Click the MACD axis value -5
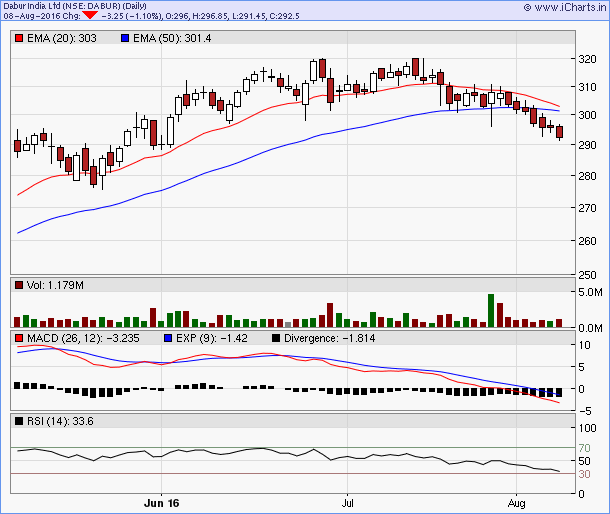This screenshot has width=610, height=514. coord(584,411)
